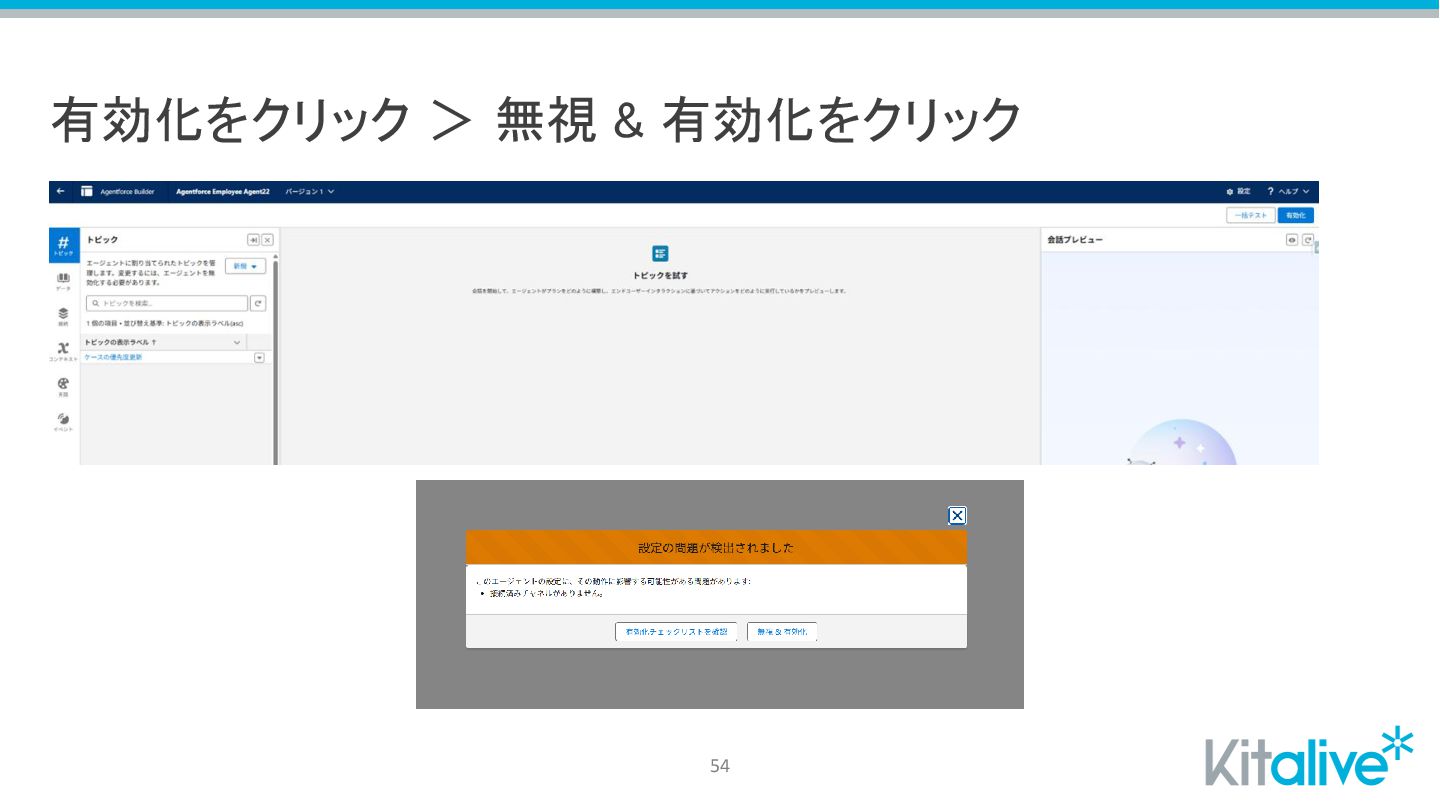Click inside the トピックを検索 search field
Screen dimensions: 1440x810
(x=166, y=303)
